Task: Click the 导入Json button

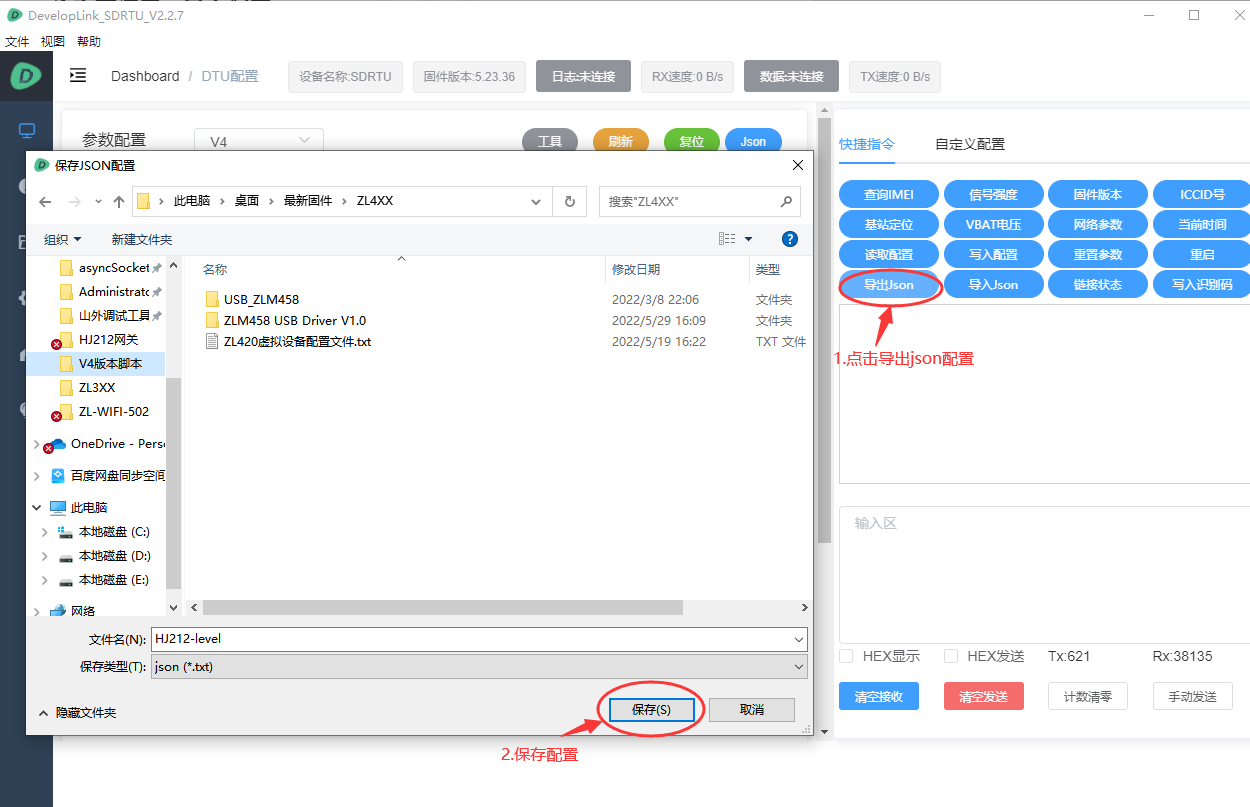Action: point(994,285)
